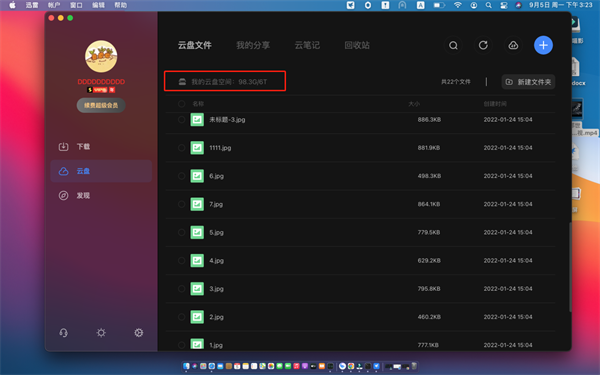
Task: Select checkbox for 6.jpg
Action: point(182,176)
